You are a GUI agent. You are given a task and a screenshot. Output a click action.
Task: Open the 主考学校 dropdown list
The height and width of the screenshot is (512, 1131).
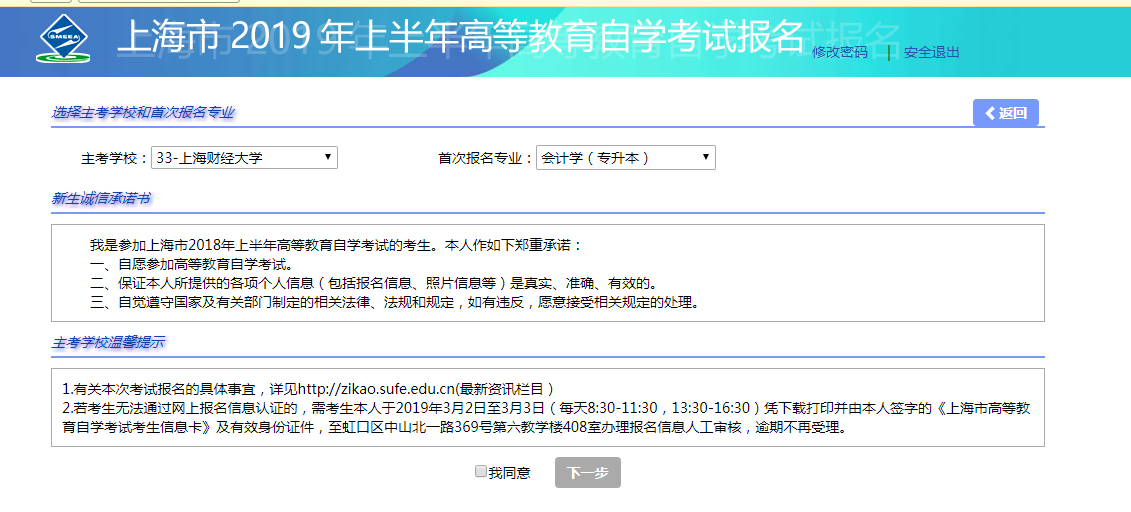coord(243,158)
